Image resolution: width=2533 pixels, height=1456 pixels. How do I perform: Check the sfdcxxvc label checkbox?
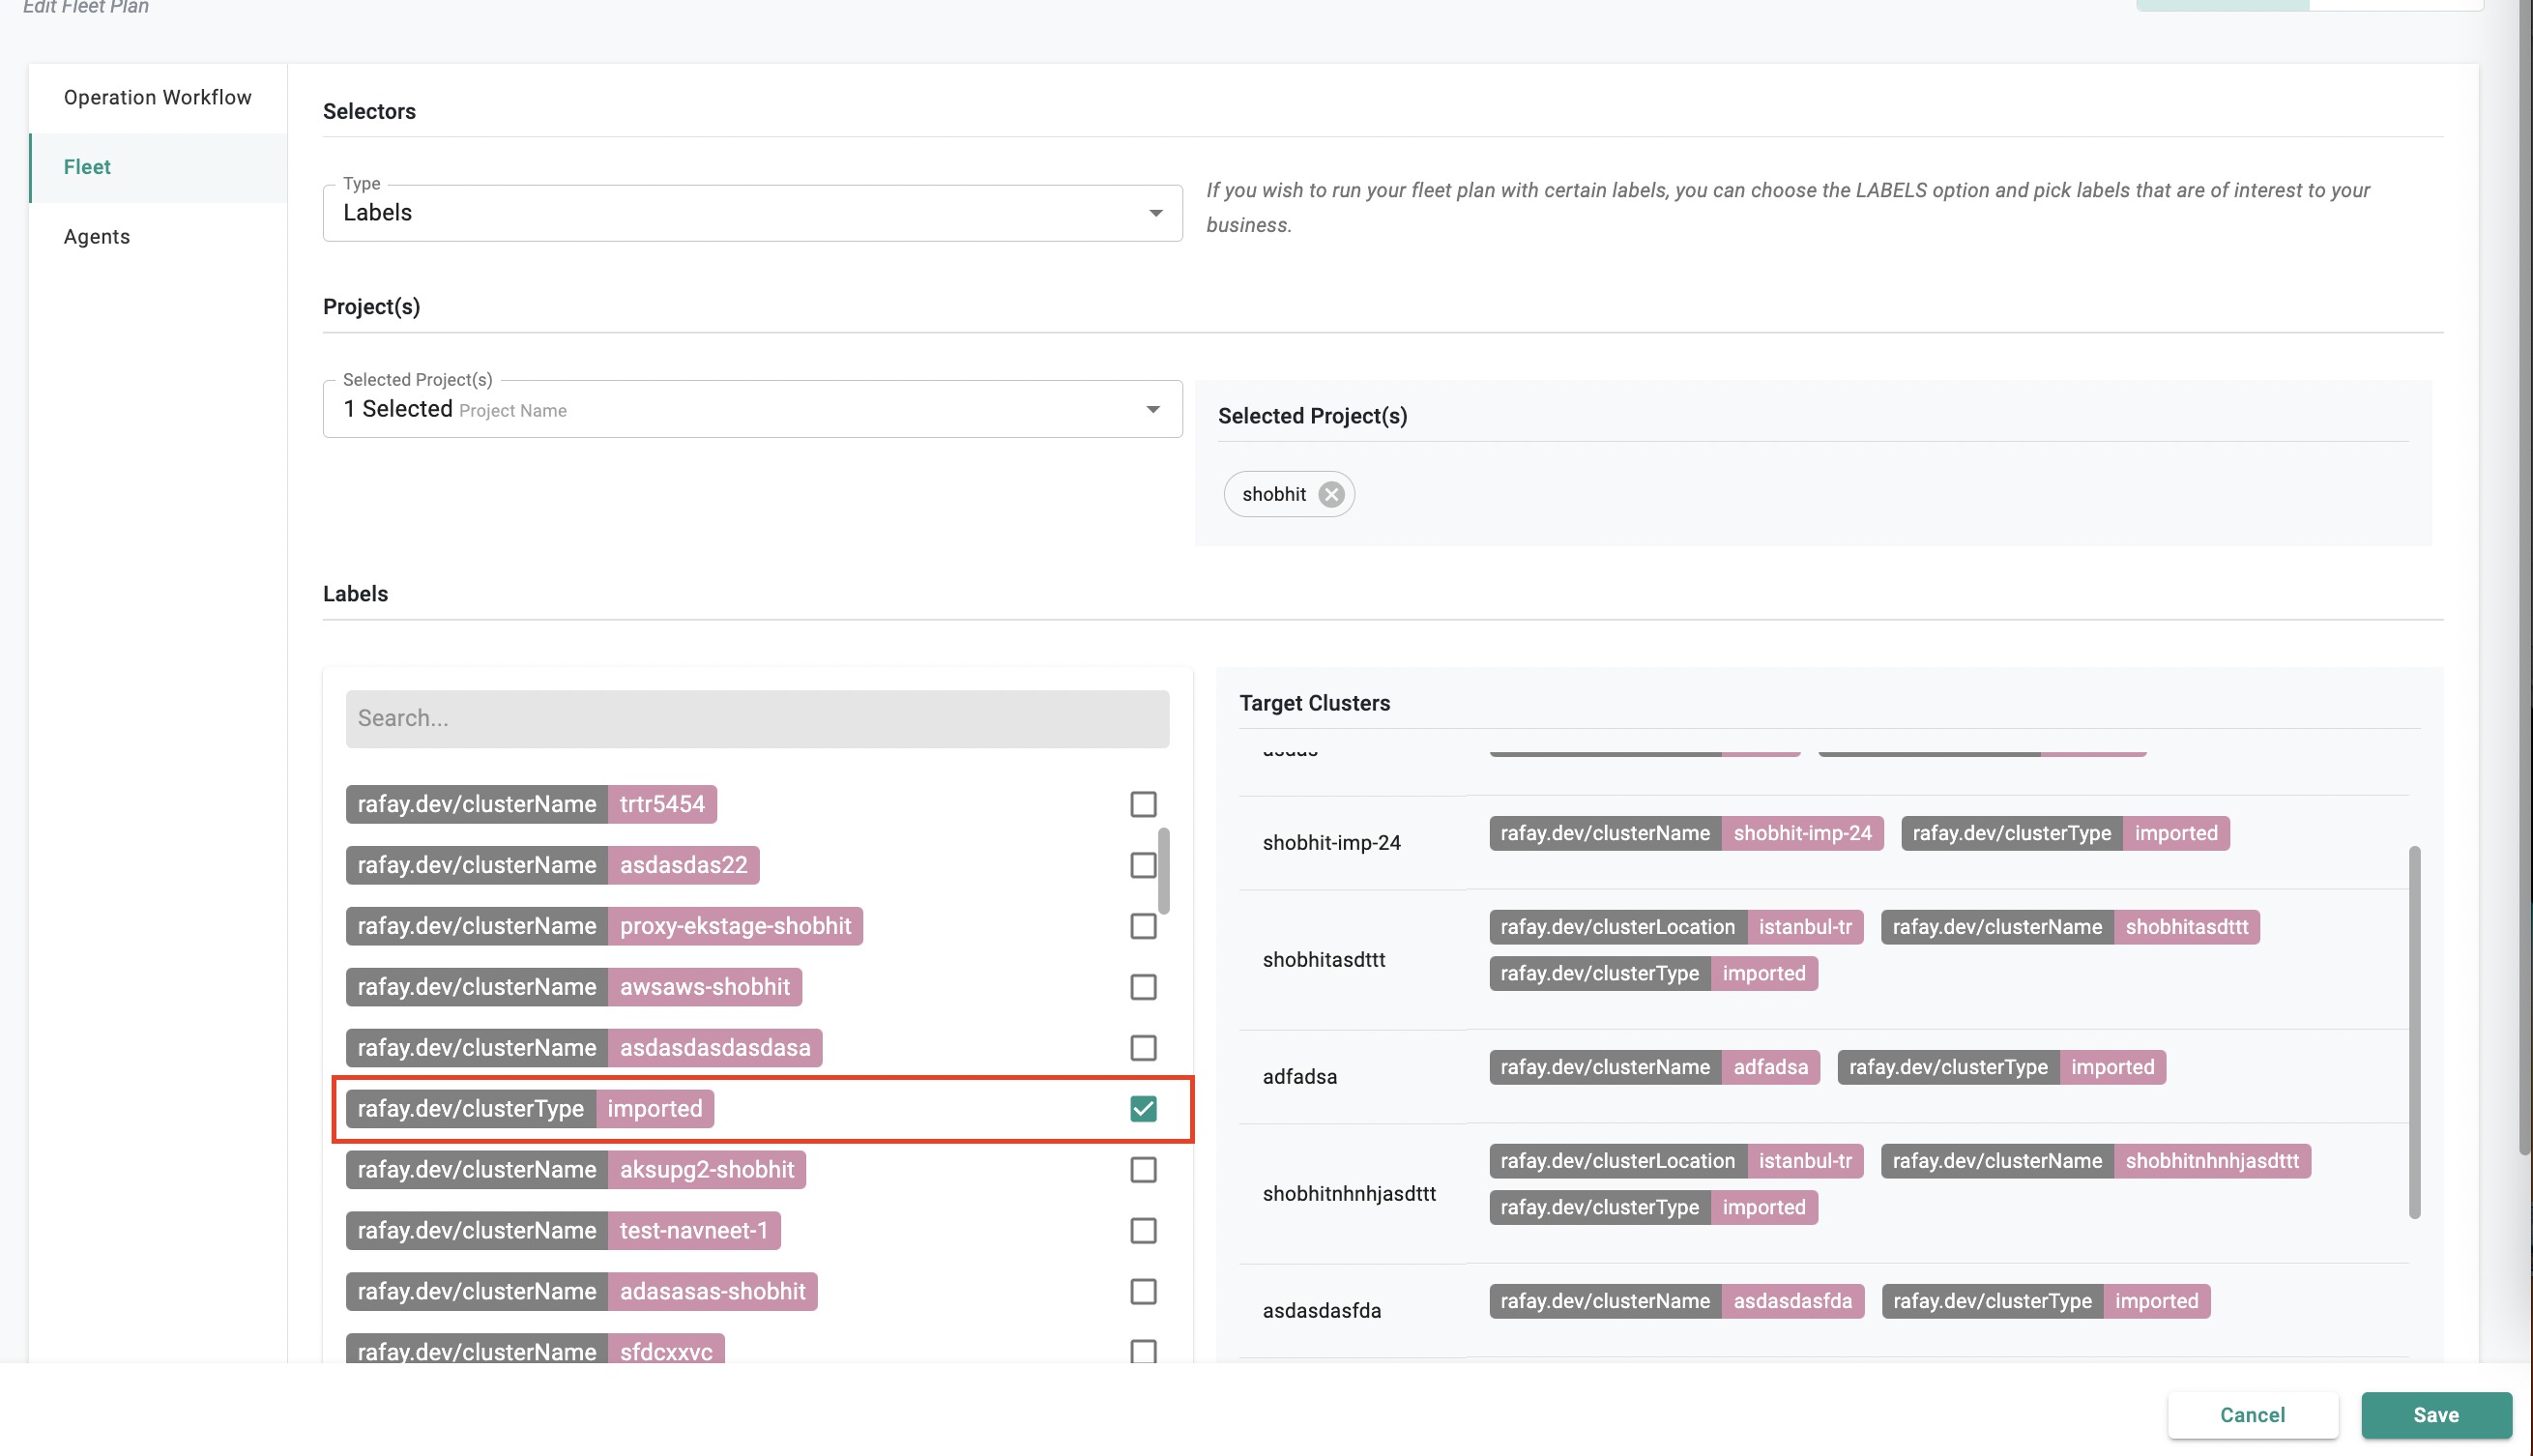[x=1143, y=1351]
